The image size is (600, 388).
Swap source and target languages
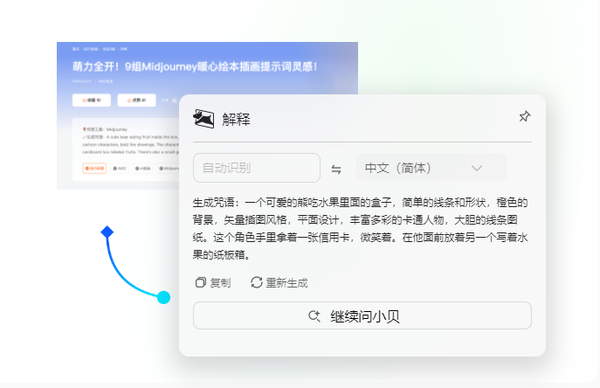pyautogui.click(x=336, y=169)
